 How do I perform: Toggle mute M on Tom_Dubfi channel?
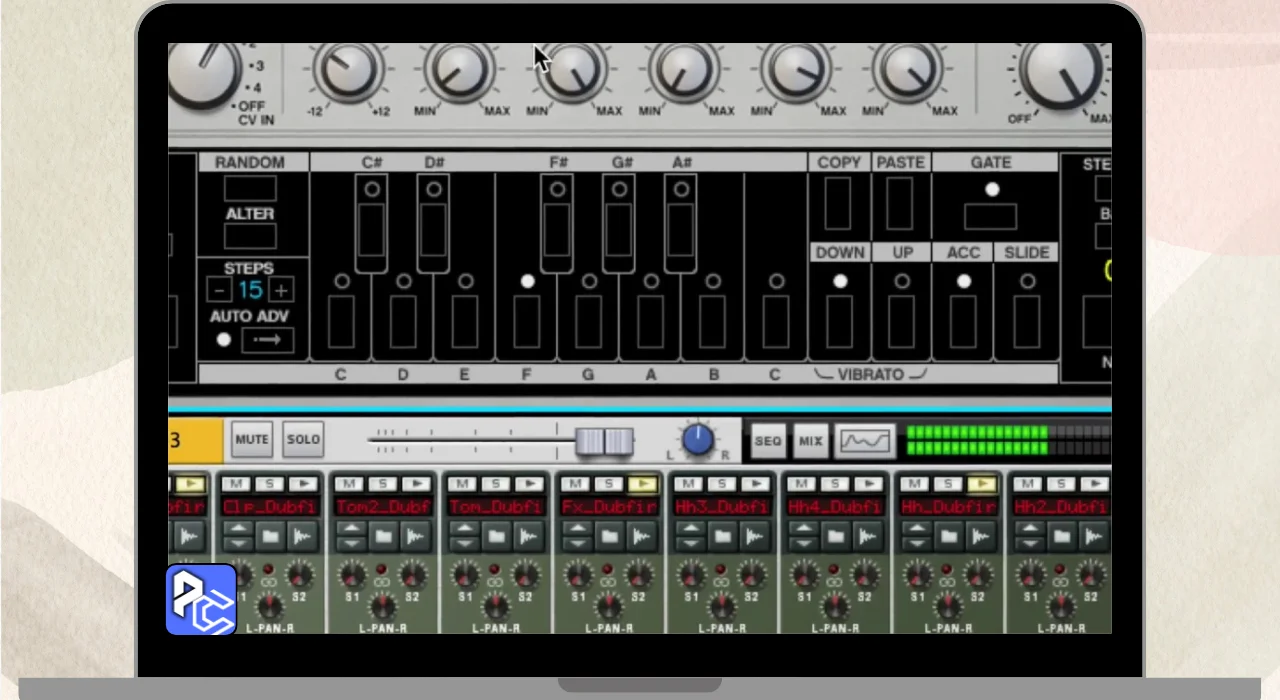pyautogui.click(x=463, y=484)
